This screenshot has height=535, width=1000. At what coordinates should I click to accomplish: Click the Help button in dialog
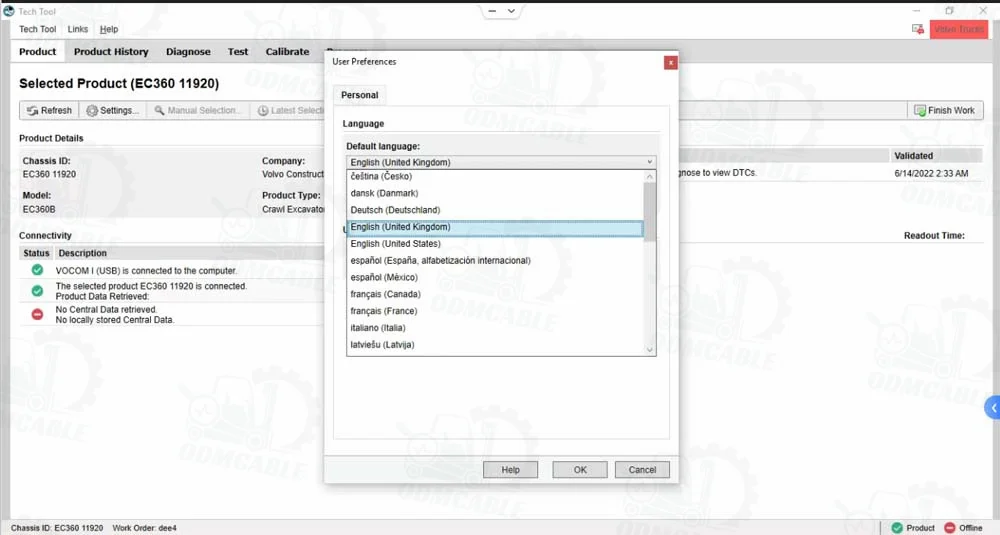pyautogui.click(x=510, y=470)
